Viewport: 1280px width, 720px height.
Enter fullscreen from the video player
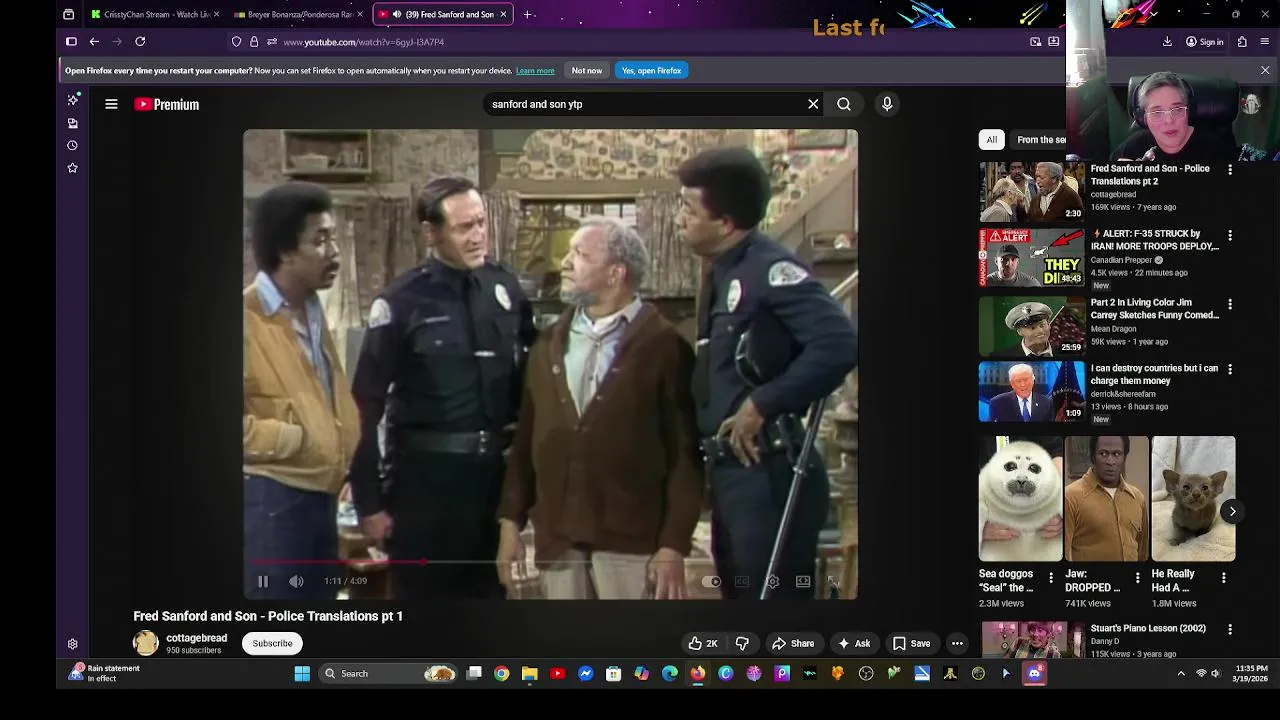pyautogui.click(x=833, y=581)
